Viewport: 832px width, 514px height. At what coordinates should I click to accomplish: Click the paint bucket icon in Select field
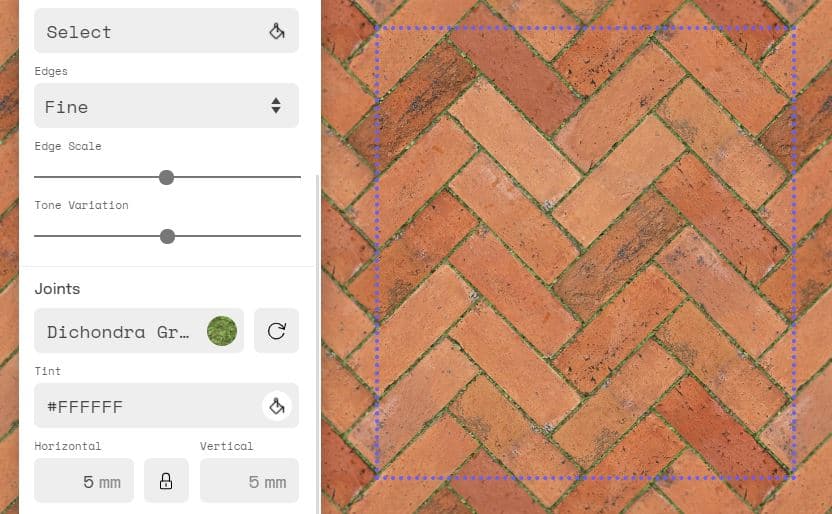(x=276, y=31)
